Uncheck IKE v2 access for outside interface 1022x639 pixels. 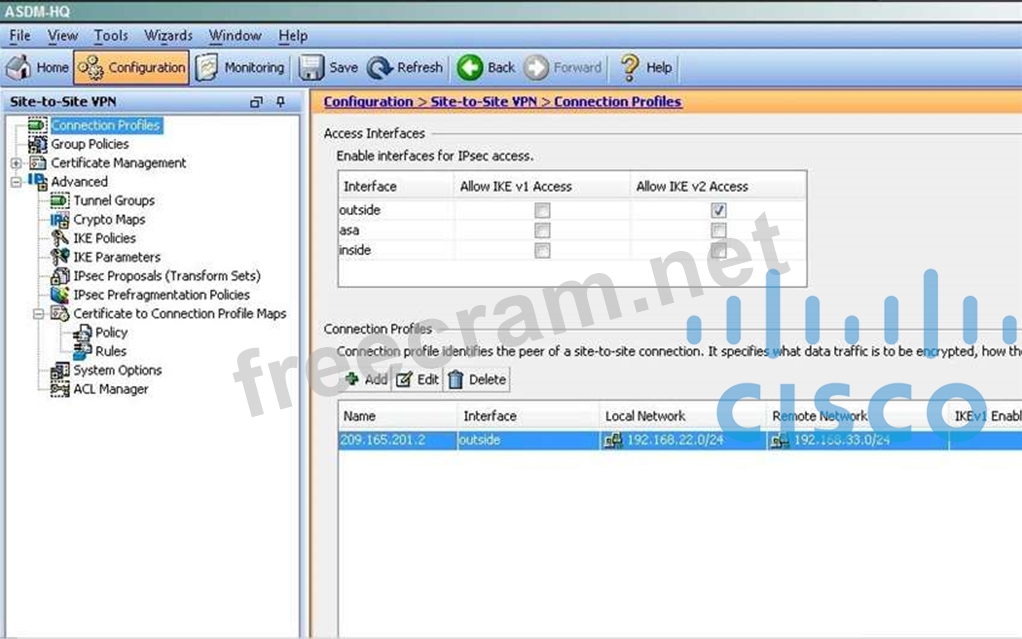[x=718, y=211]
